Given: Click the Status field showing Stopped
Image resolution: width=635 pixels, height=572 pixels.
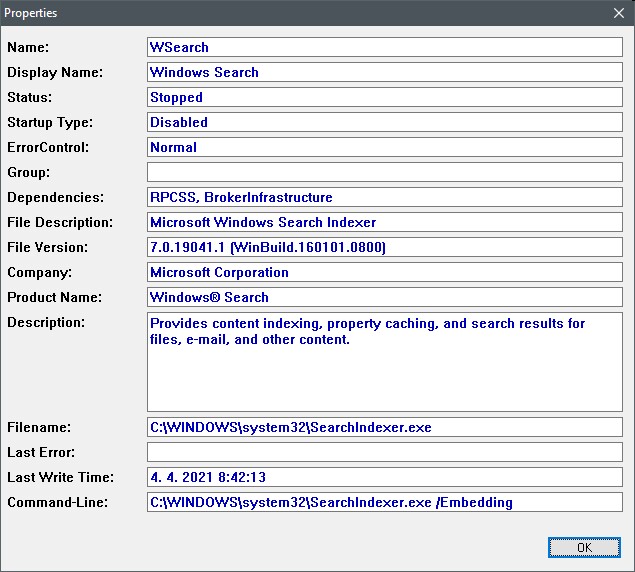Looking at the screenshot, I should tap(385, 97).
